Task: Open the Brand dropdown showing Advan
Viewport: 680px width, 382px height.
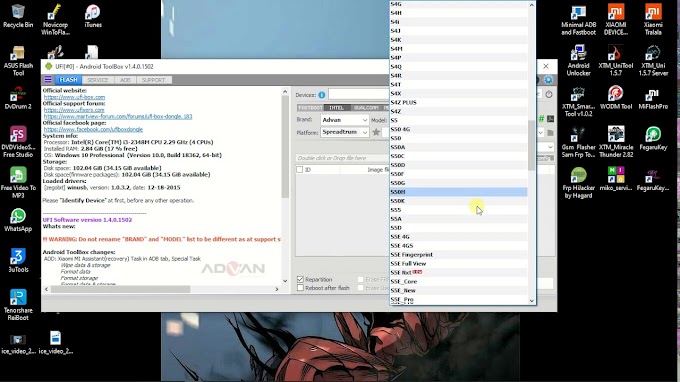Action: (345, 120)
